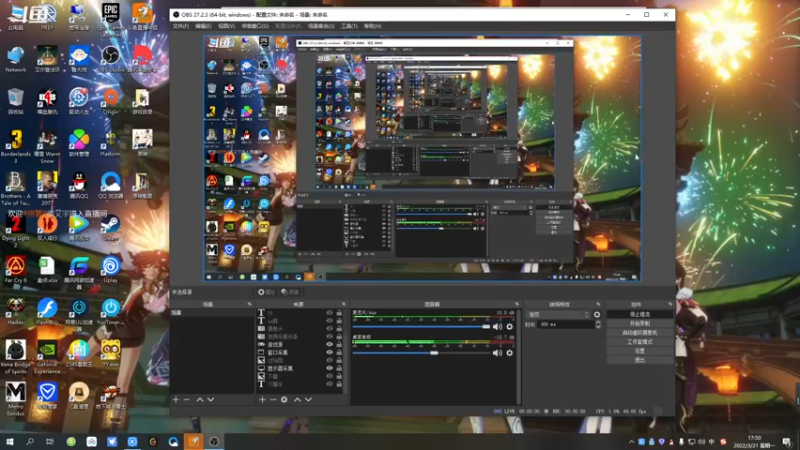Move source down in sources list
The image size is (800, 450).
point(308,400)
